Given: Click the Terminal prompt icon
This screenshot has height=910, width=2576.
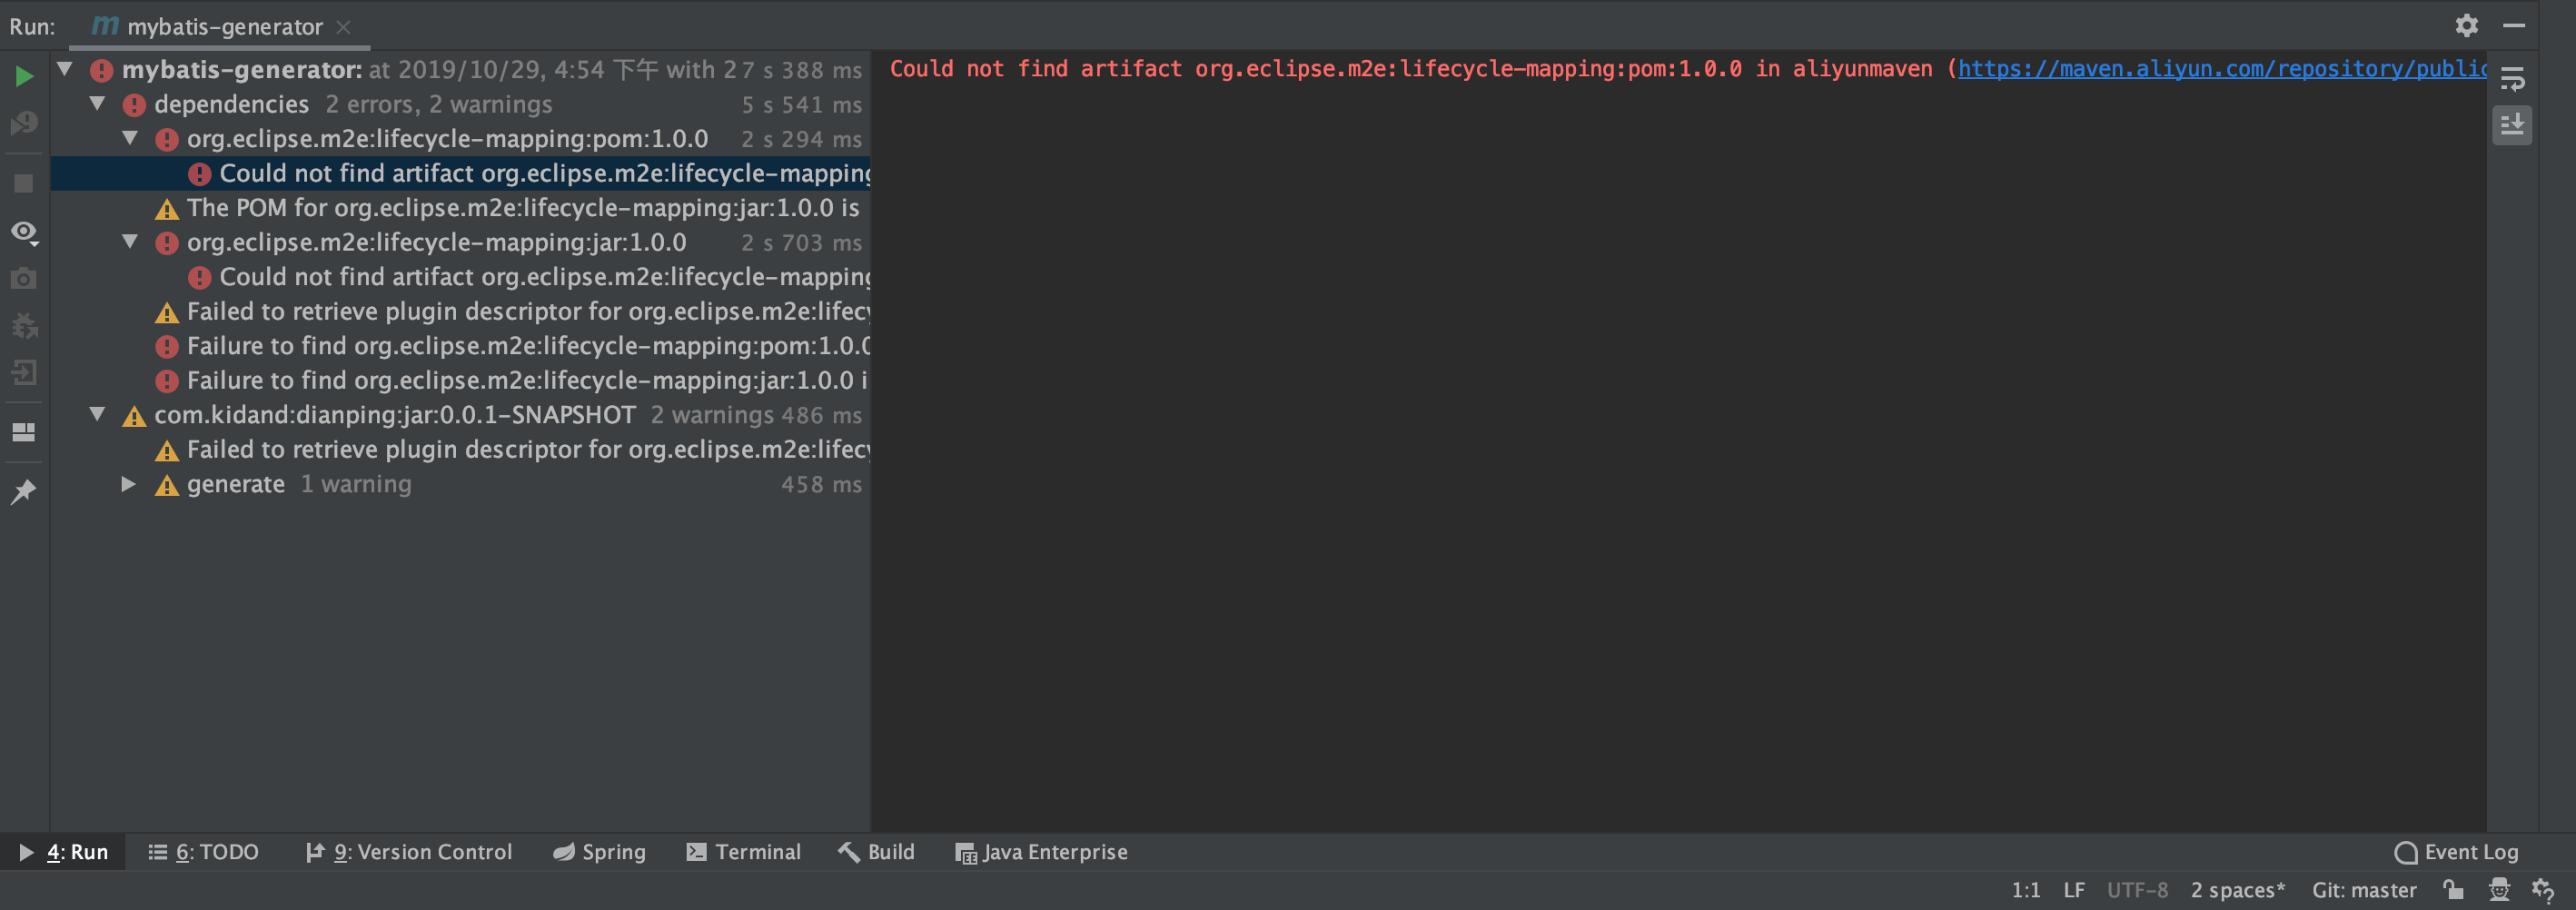Looking at the screenshot, I should [696, 851].
